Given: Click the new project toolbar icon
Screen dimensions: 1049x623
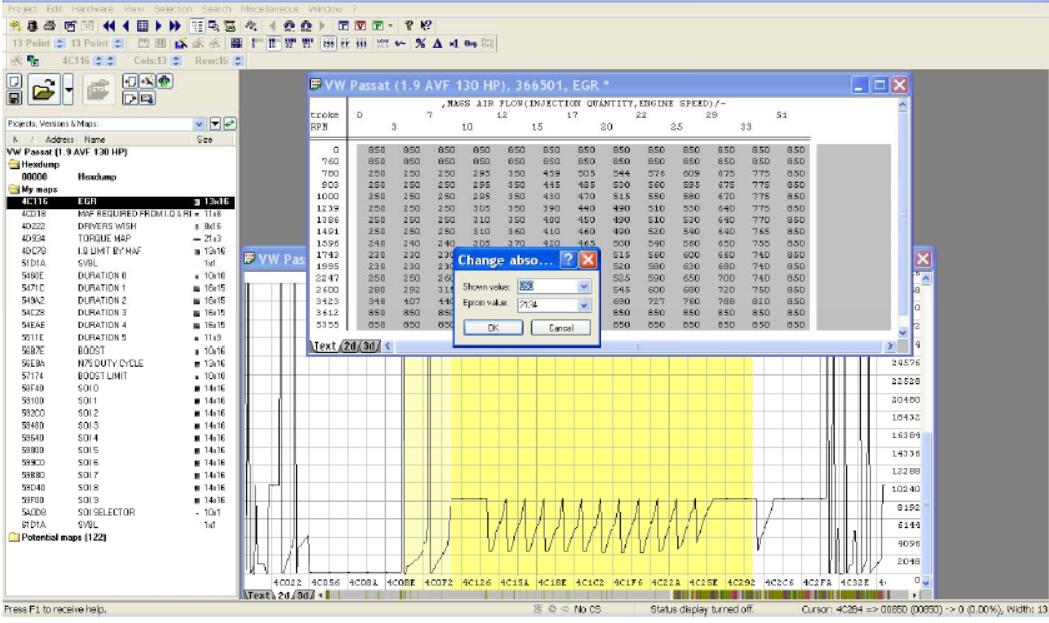Looking at the screenshot, I should tap(15, 26).
